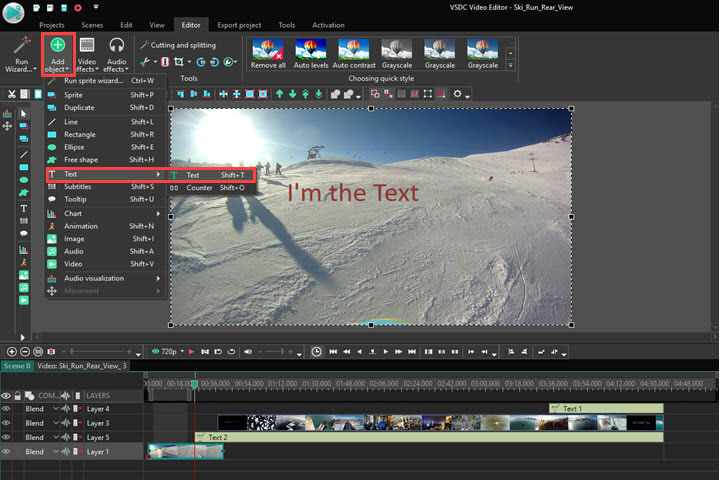Screen dimensions: 720x480
Task: Hide Layer 4 with its eye icon
Action: click(7, 409)
